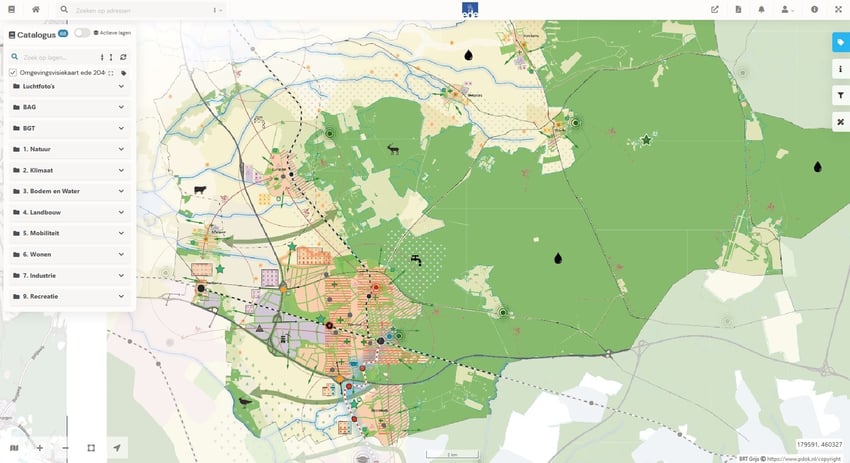
Task: Click the home icon in top bar
Action: click(36, 9)
